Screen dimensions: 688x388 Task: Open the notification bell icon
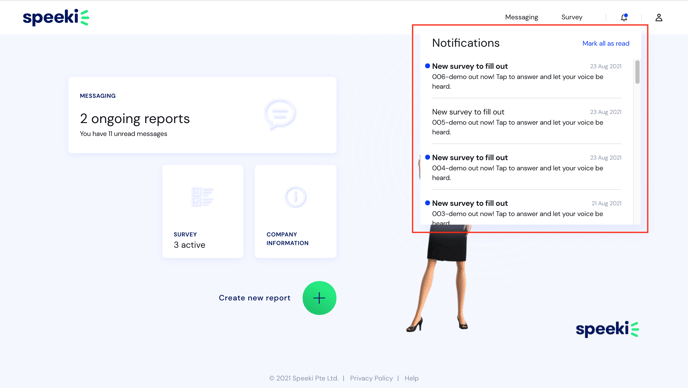coord(624,17)
